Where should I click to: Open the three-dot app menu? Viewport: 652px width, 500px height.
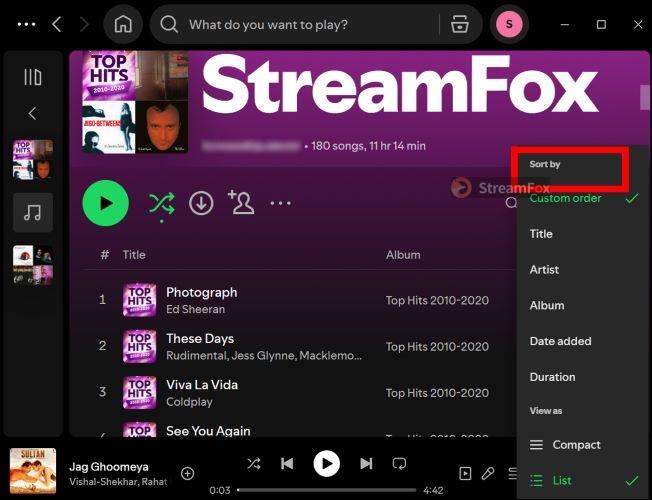coord(26,25)
